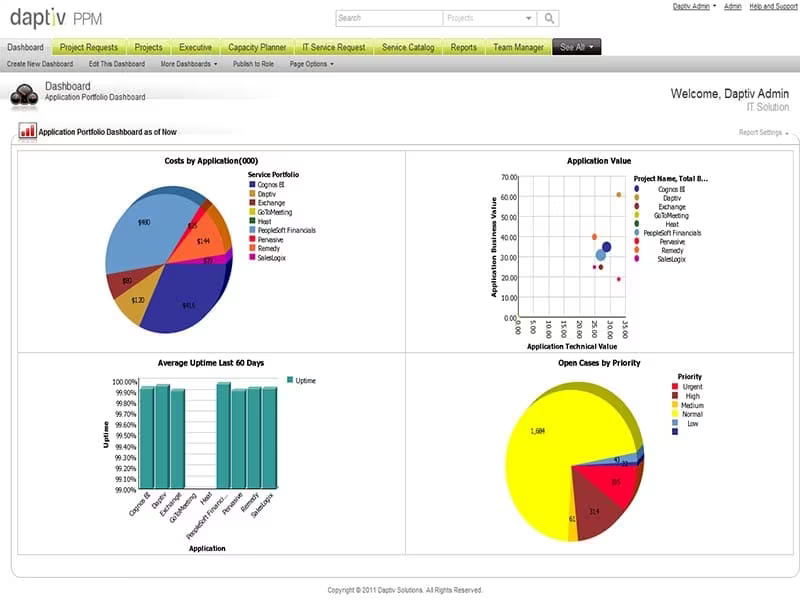Click Edit This Dashboard
800x600 pixels.
117,64
